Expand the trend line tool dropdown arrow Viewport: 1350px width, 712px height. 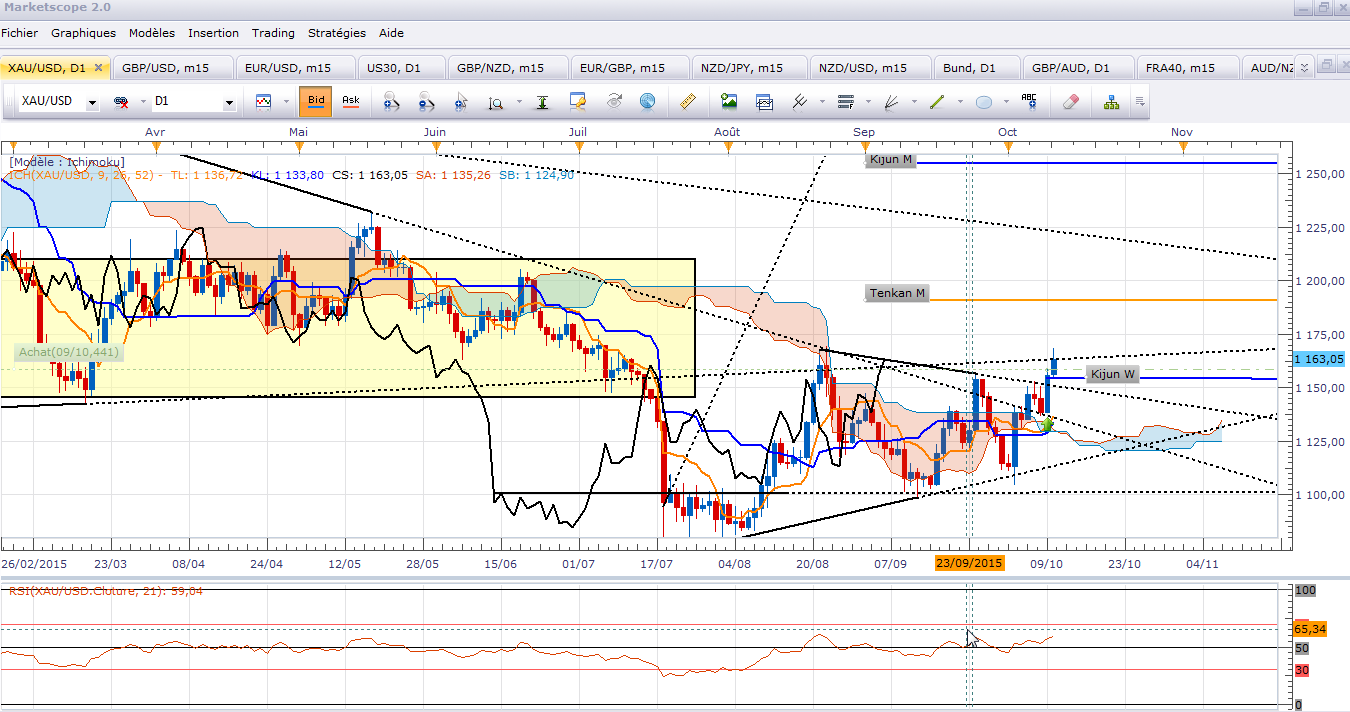960,102
